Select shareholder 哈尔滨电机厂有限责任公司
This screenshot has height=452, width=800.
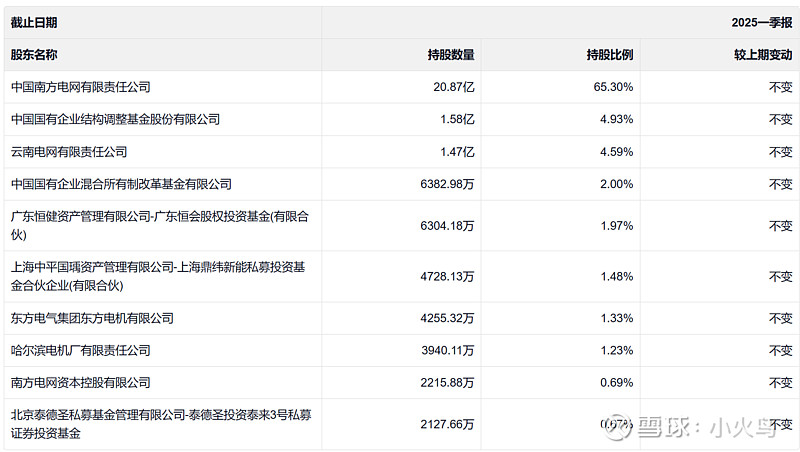81,350
